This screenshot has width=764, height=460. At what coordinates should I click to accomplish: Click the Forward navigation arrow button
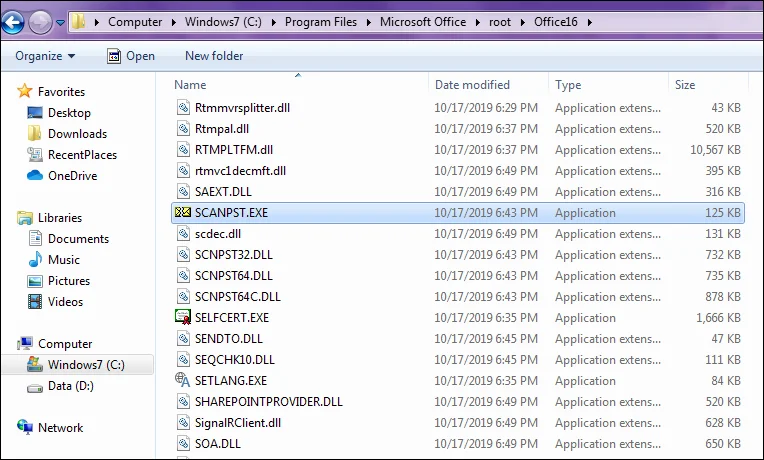(x=40, y=22)
